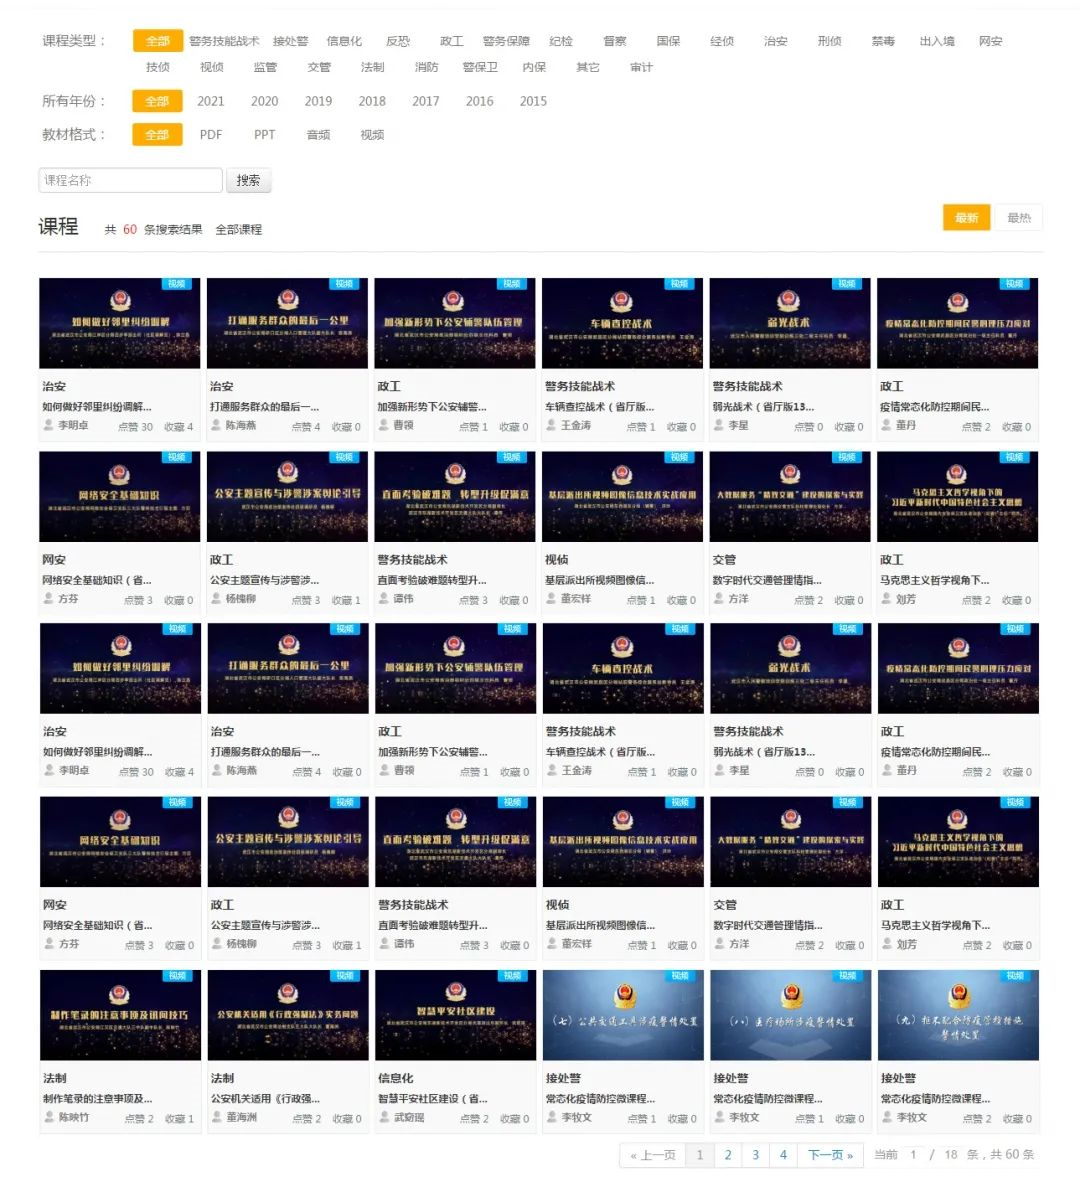
Task: Sort courses by 最热
Action: [1019, 218]
